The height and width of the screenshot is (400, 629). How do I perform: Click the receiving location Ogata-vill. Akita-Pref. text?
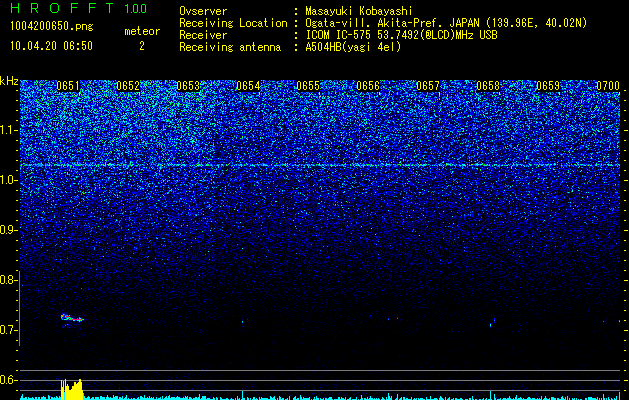tap(446, 23)
